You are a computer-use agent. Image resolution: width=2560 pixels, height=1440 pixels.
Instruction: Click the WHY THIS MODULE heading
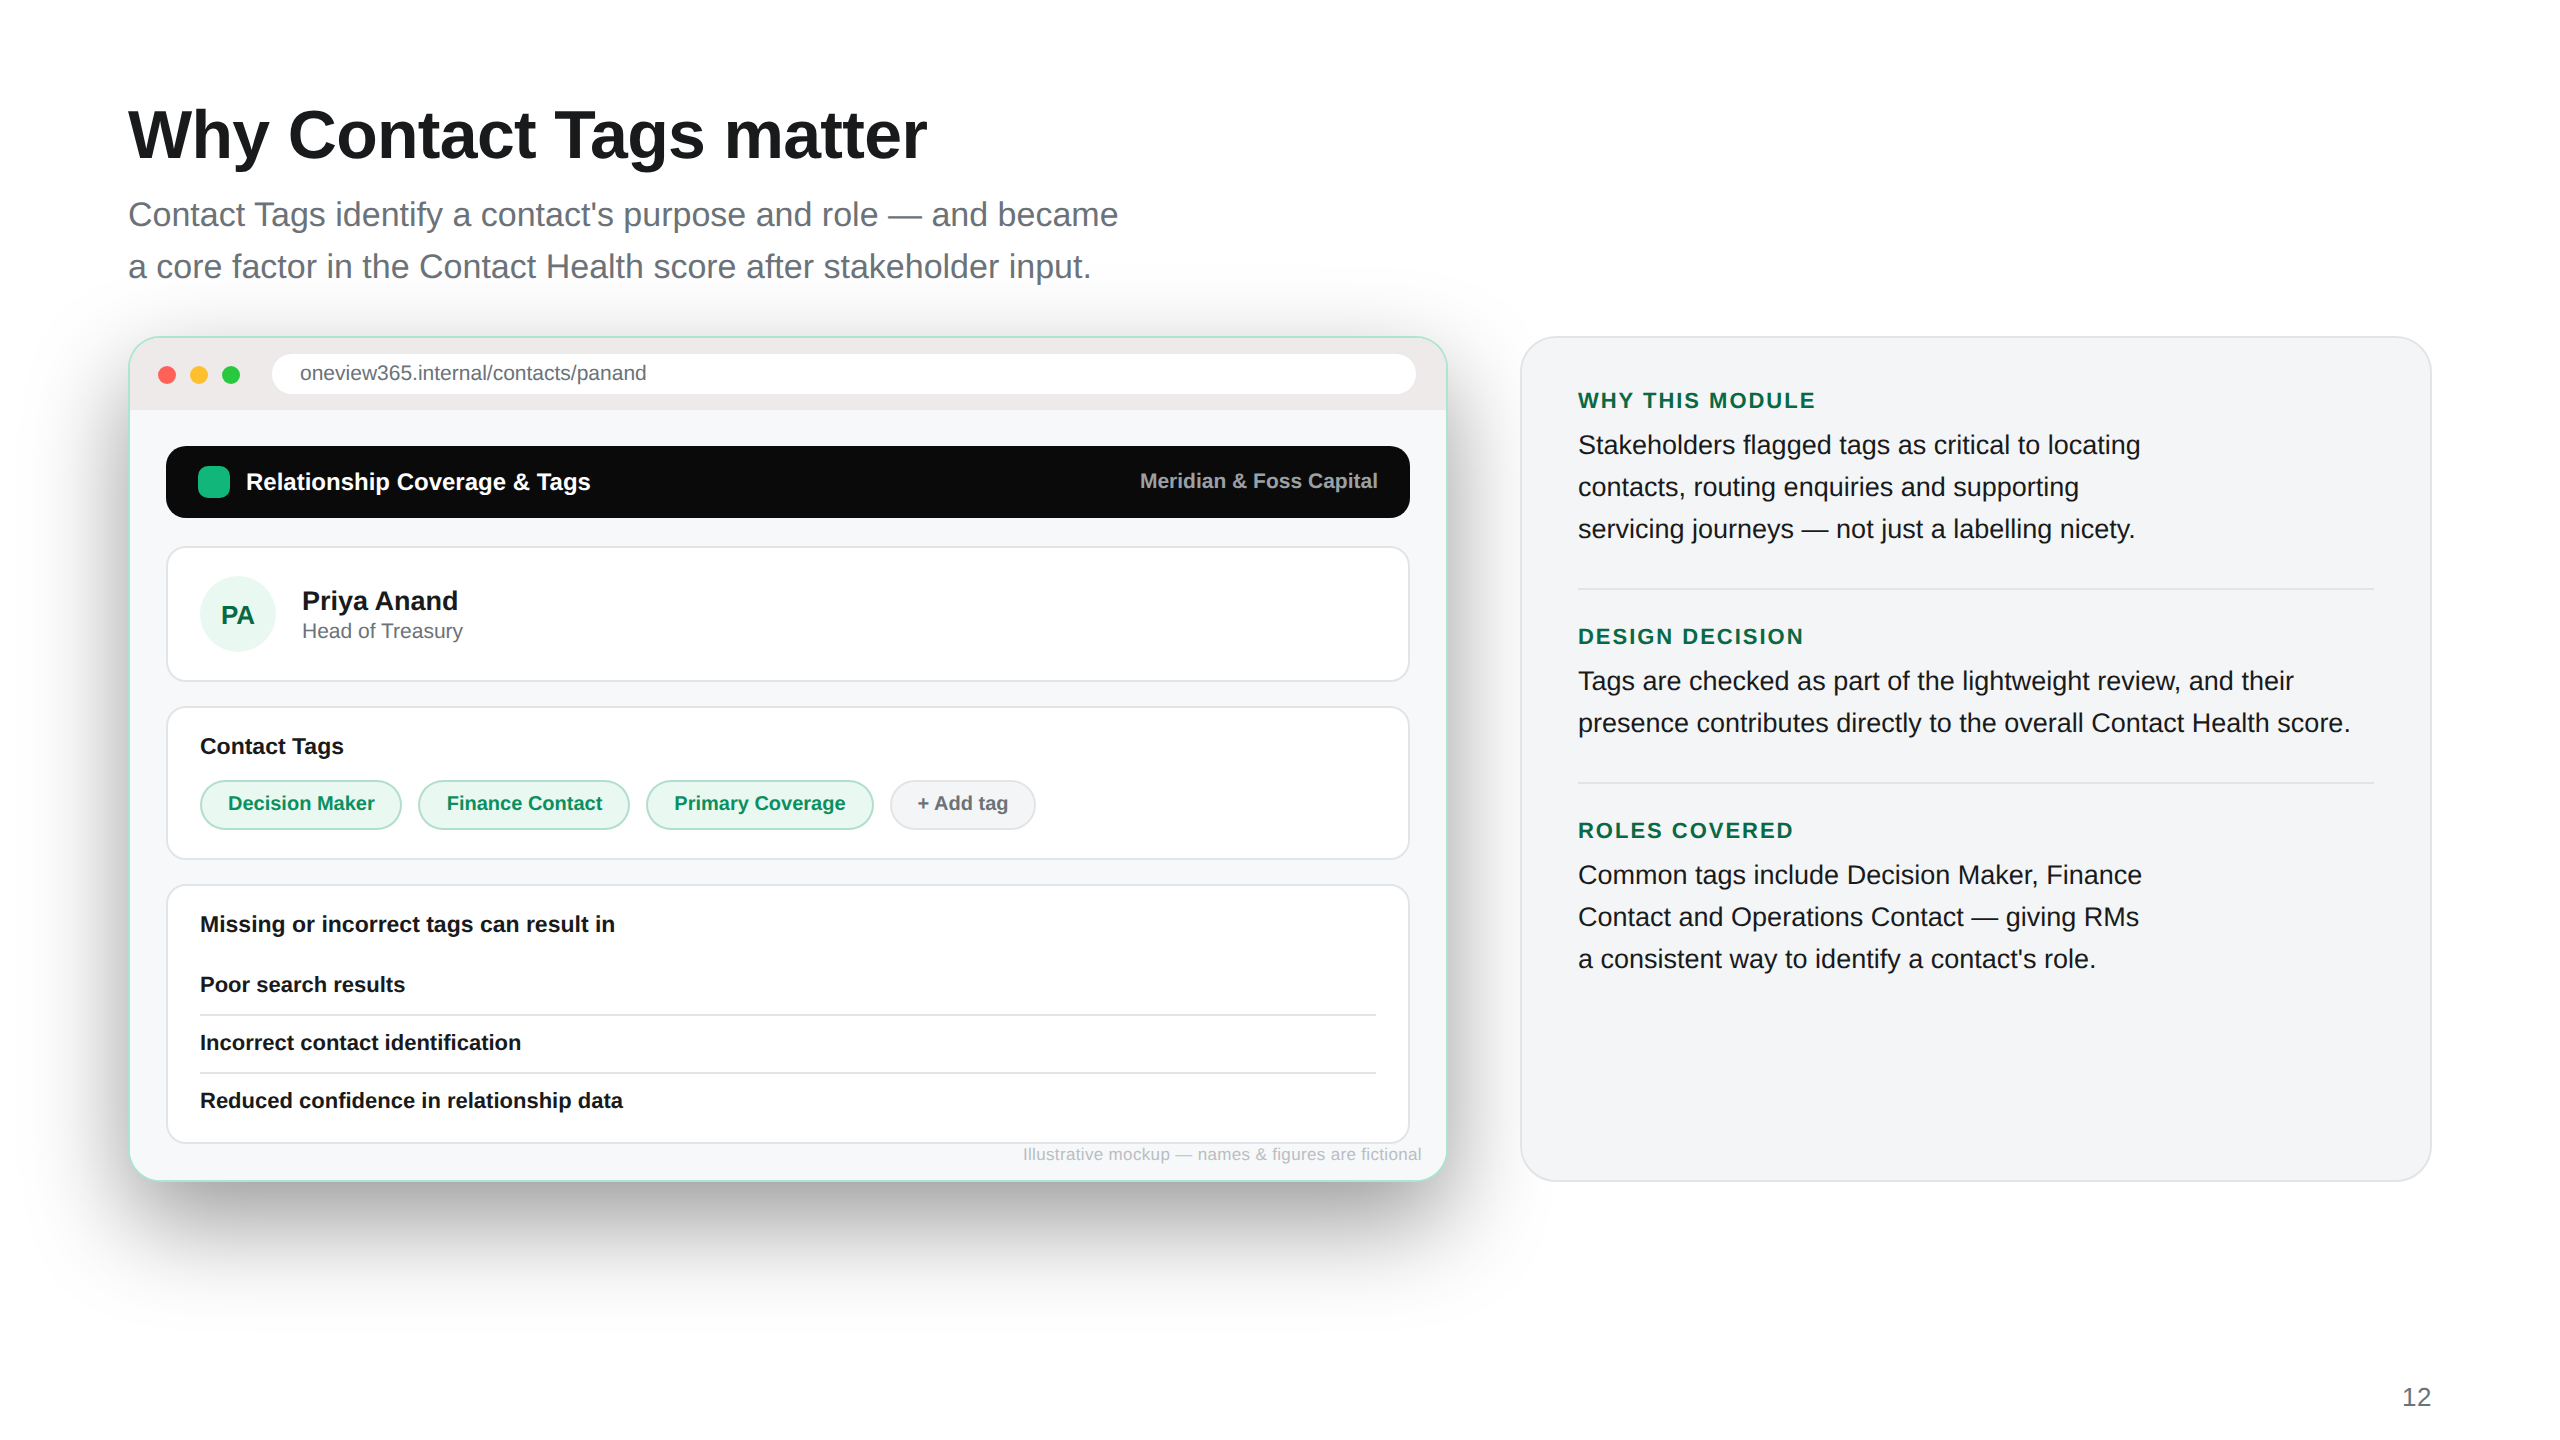pyautogui.click(x=1696, y=400)
